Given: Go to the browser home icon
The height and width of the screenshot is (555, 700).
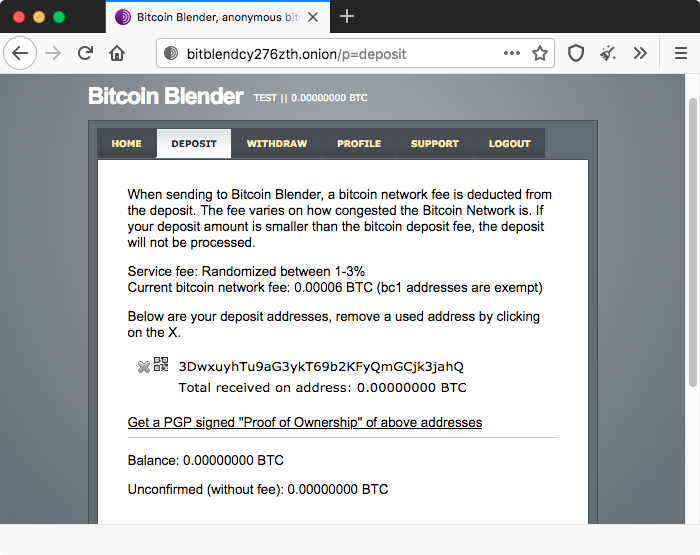Looking at the screenshot, I should click(x=117, y=54).
